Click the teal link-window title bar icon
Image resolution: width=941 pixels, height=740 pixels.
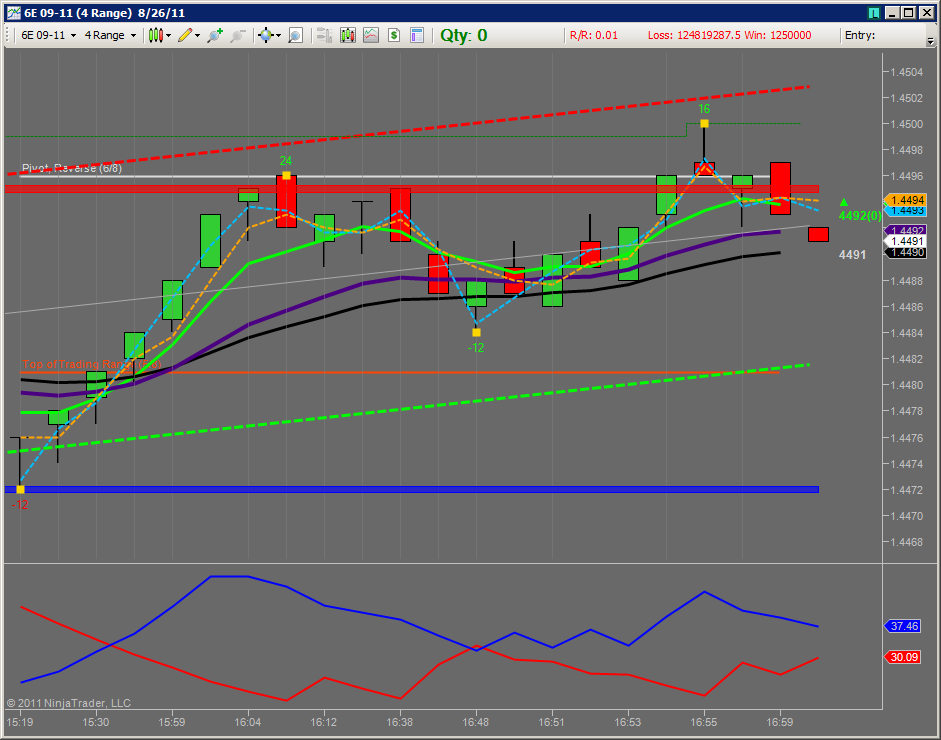(x=874, y=13)
